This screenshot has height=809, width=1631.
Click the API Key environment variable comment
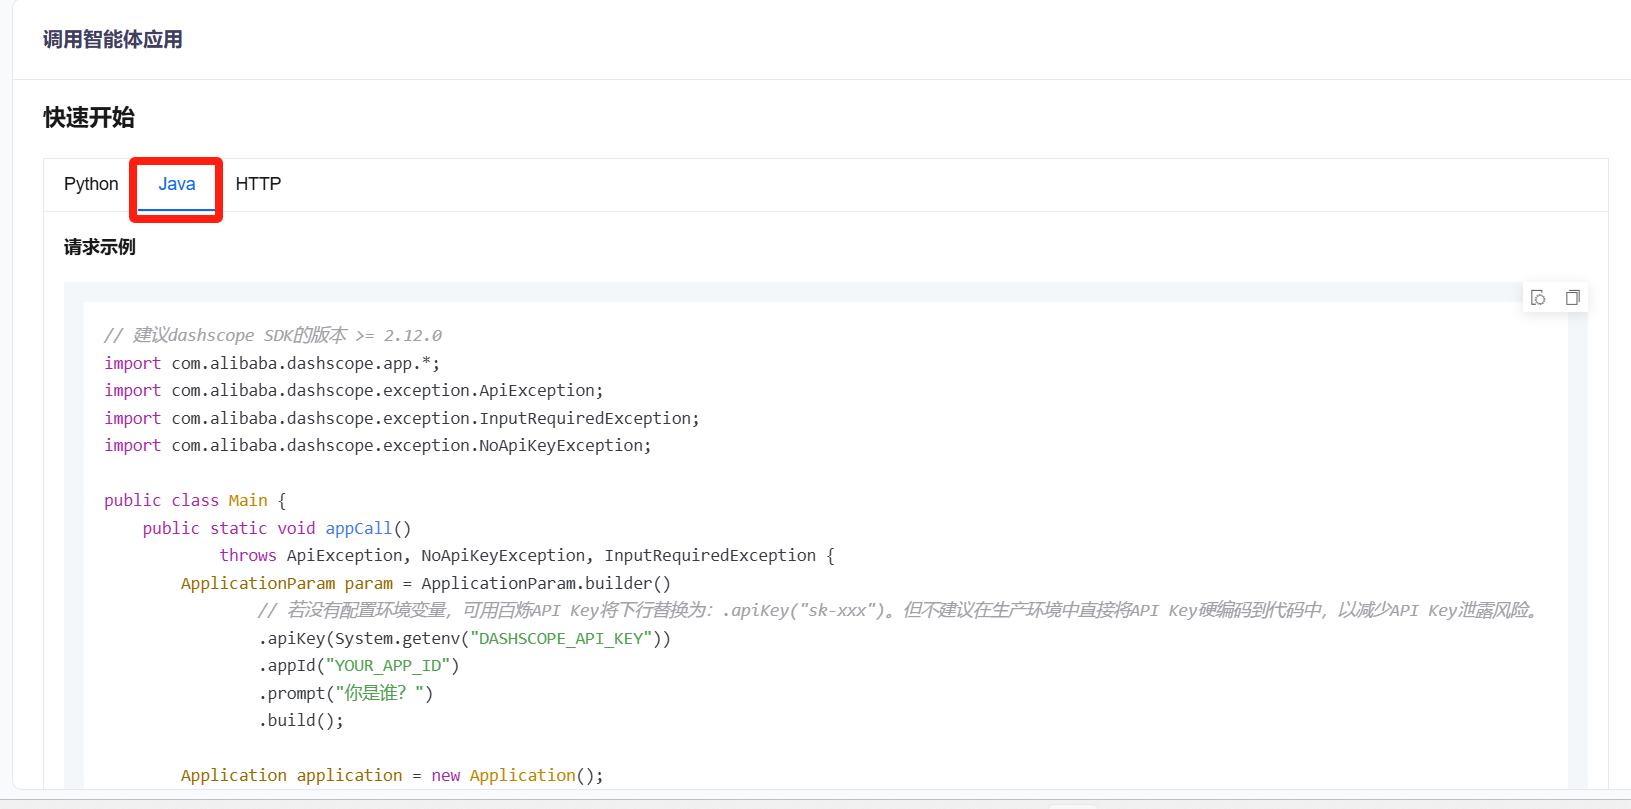pyautogui.click(x=898, y=610)
